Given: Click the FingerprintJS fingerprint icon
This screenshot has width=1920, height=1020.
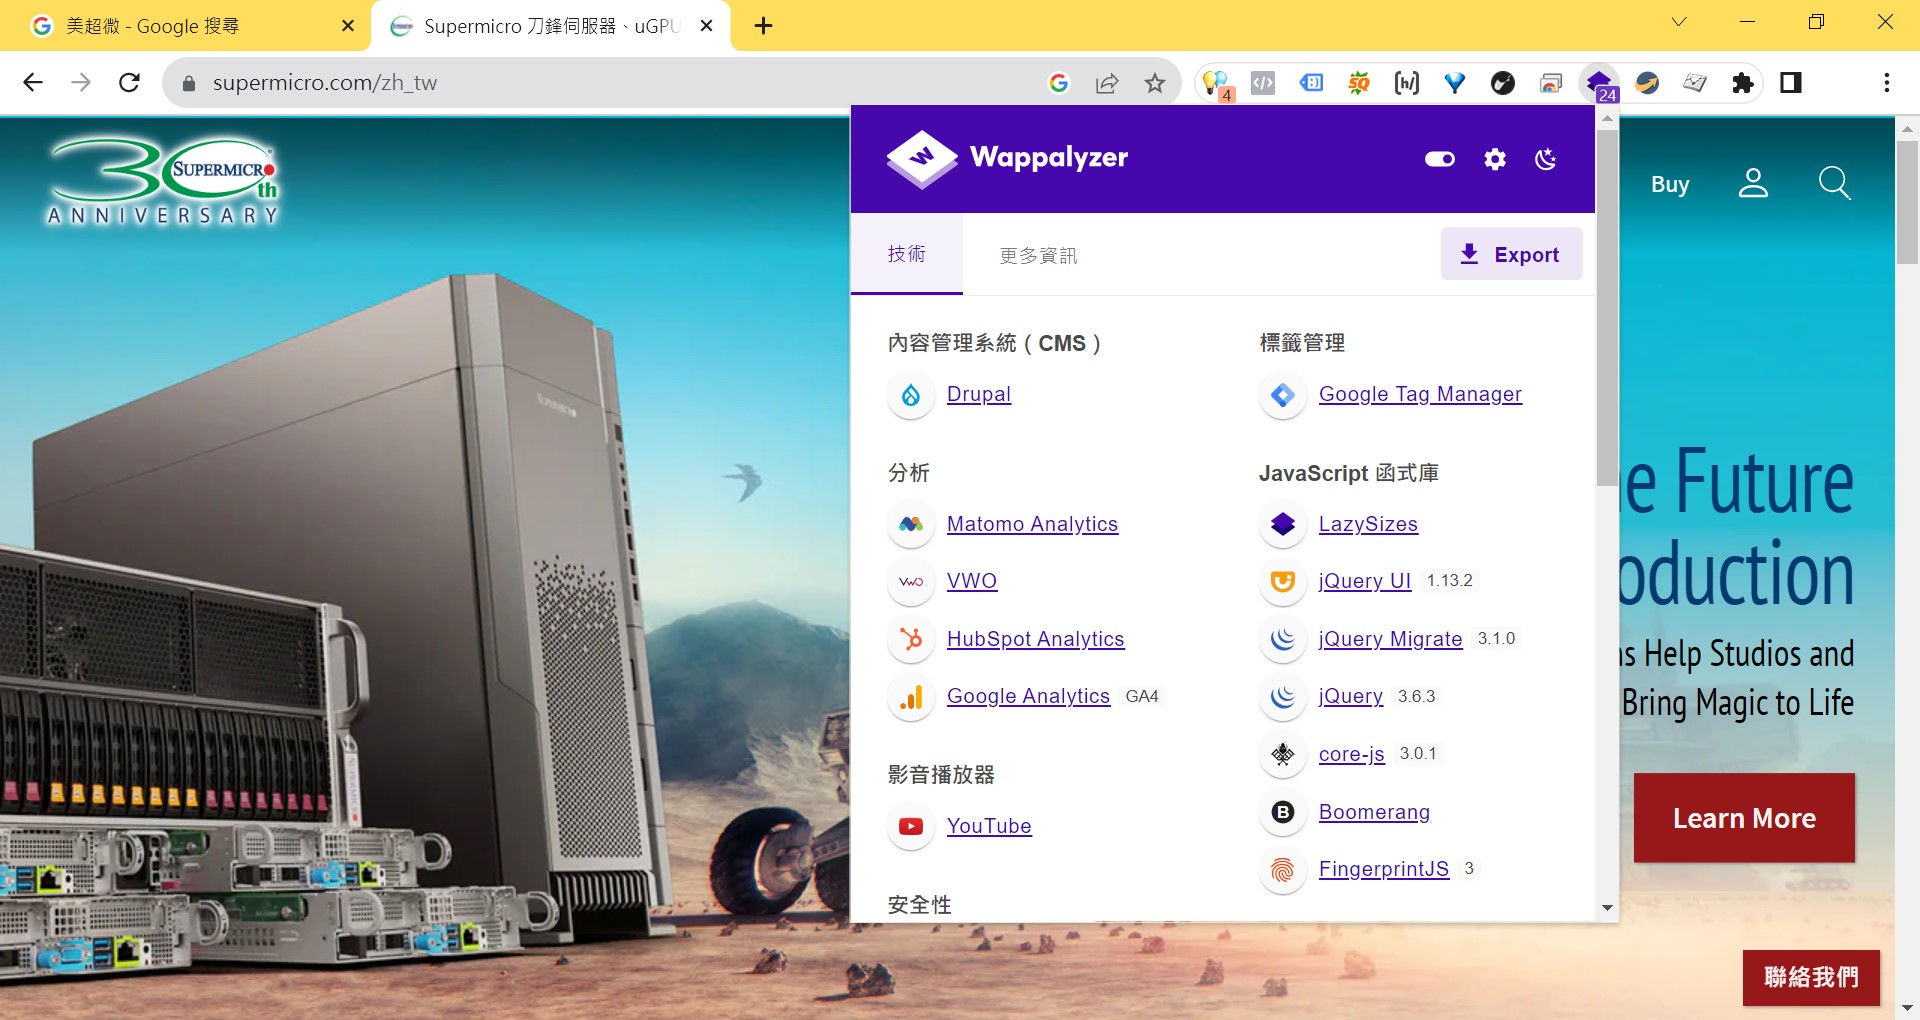Looking at the screenshot, I should pyautogui.click(x=1283, y=870).
